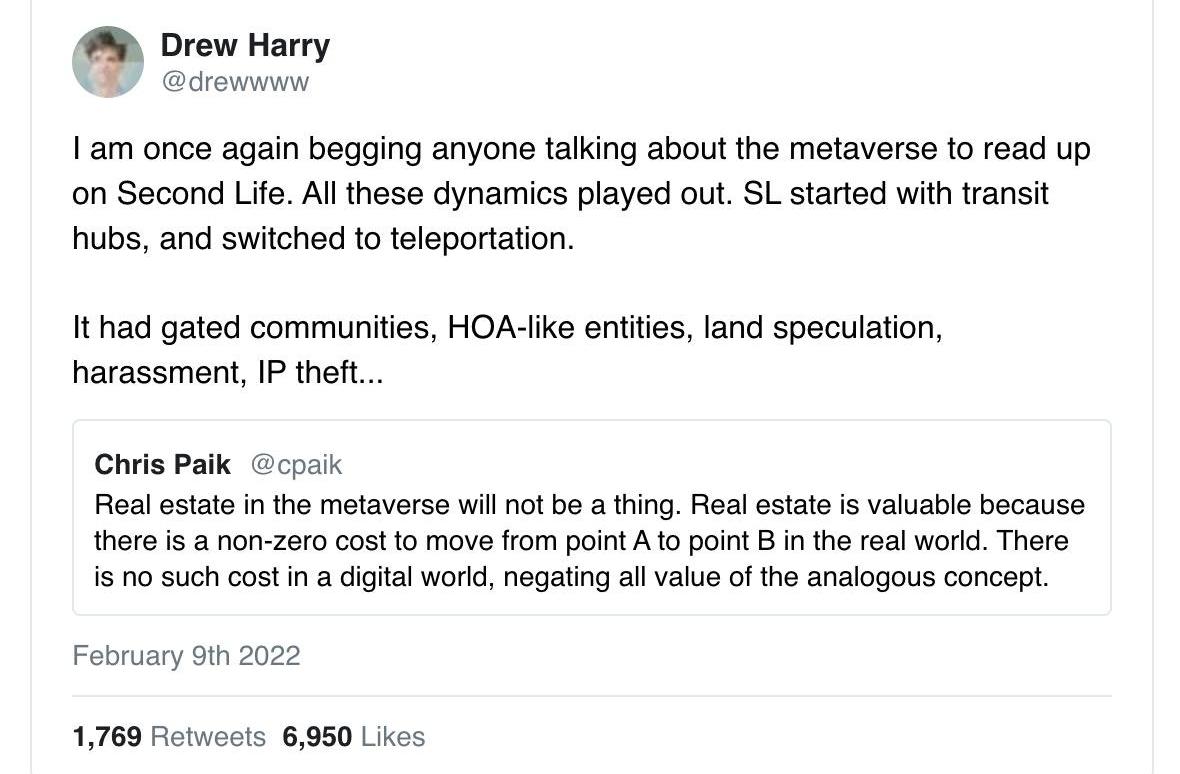View the 6,950 Likes list
The image size is (1180, 774).
(x=354, y=737)
